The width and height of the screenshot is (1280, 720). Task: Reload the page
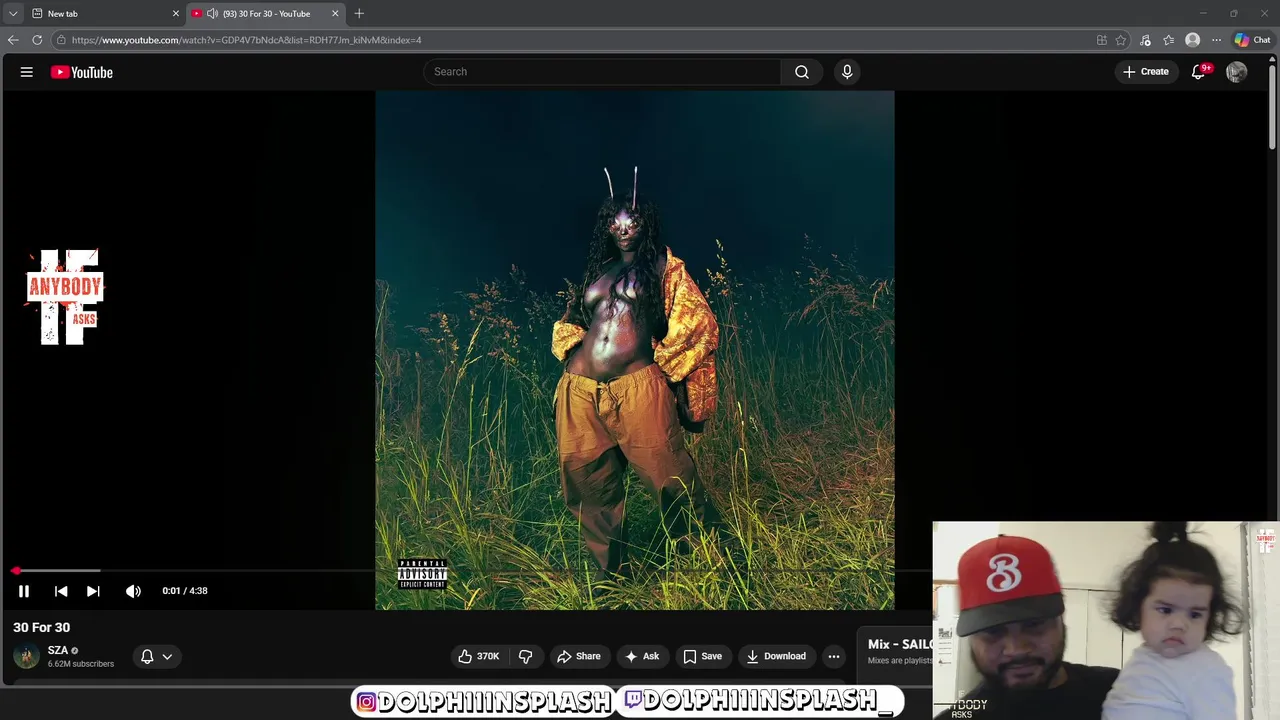pyautogui.click(x=37, y=40)
